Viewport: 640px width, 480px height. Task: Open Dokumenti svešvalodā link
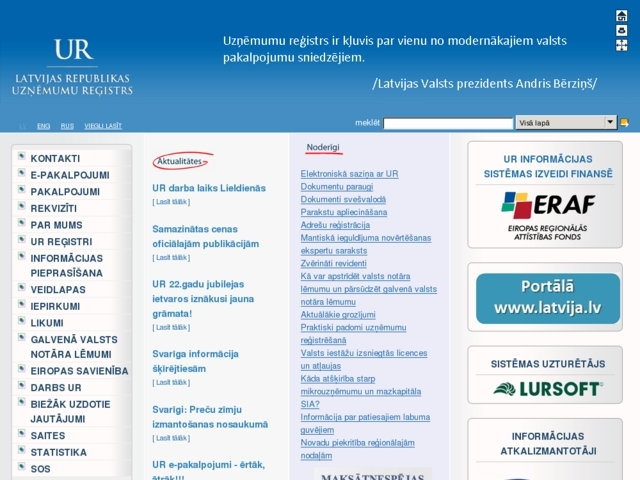(343, 200)
